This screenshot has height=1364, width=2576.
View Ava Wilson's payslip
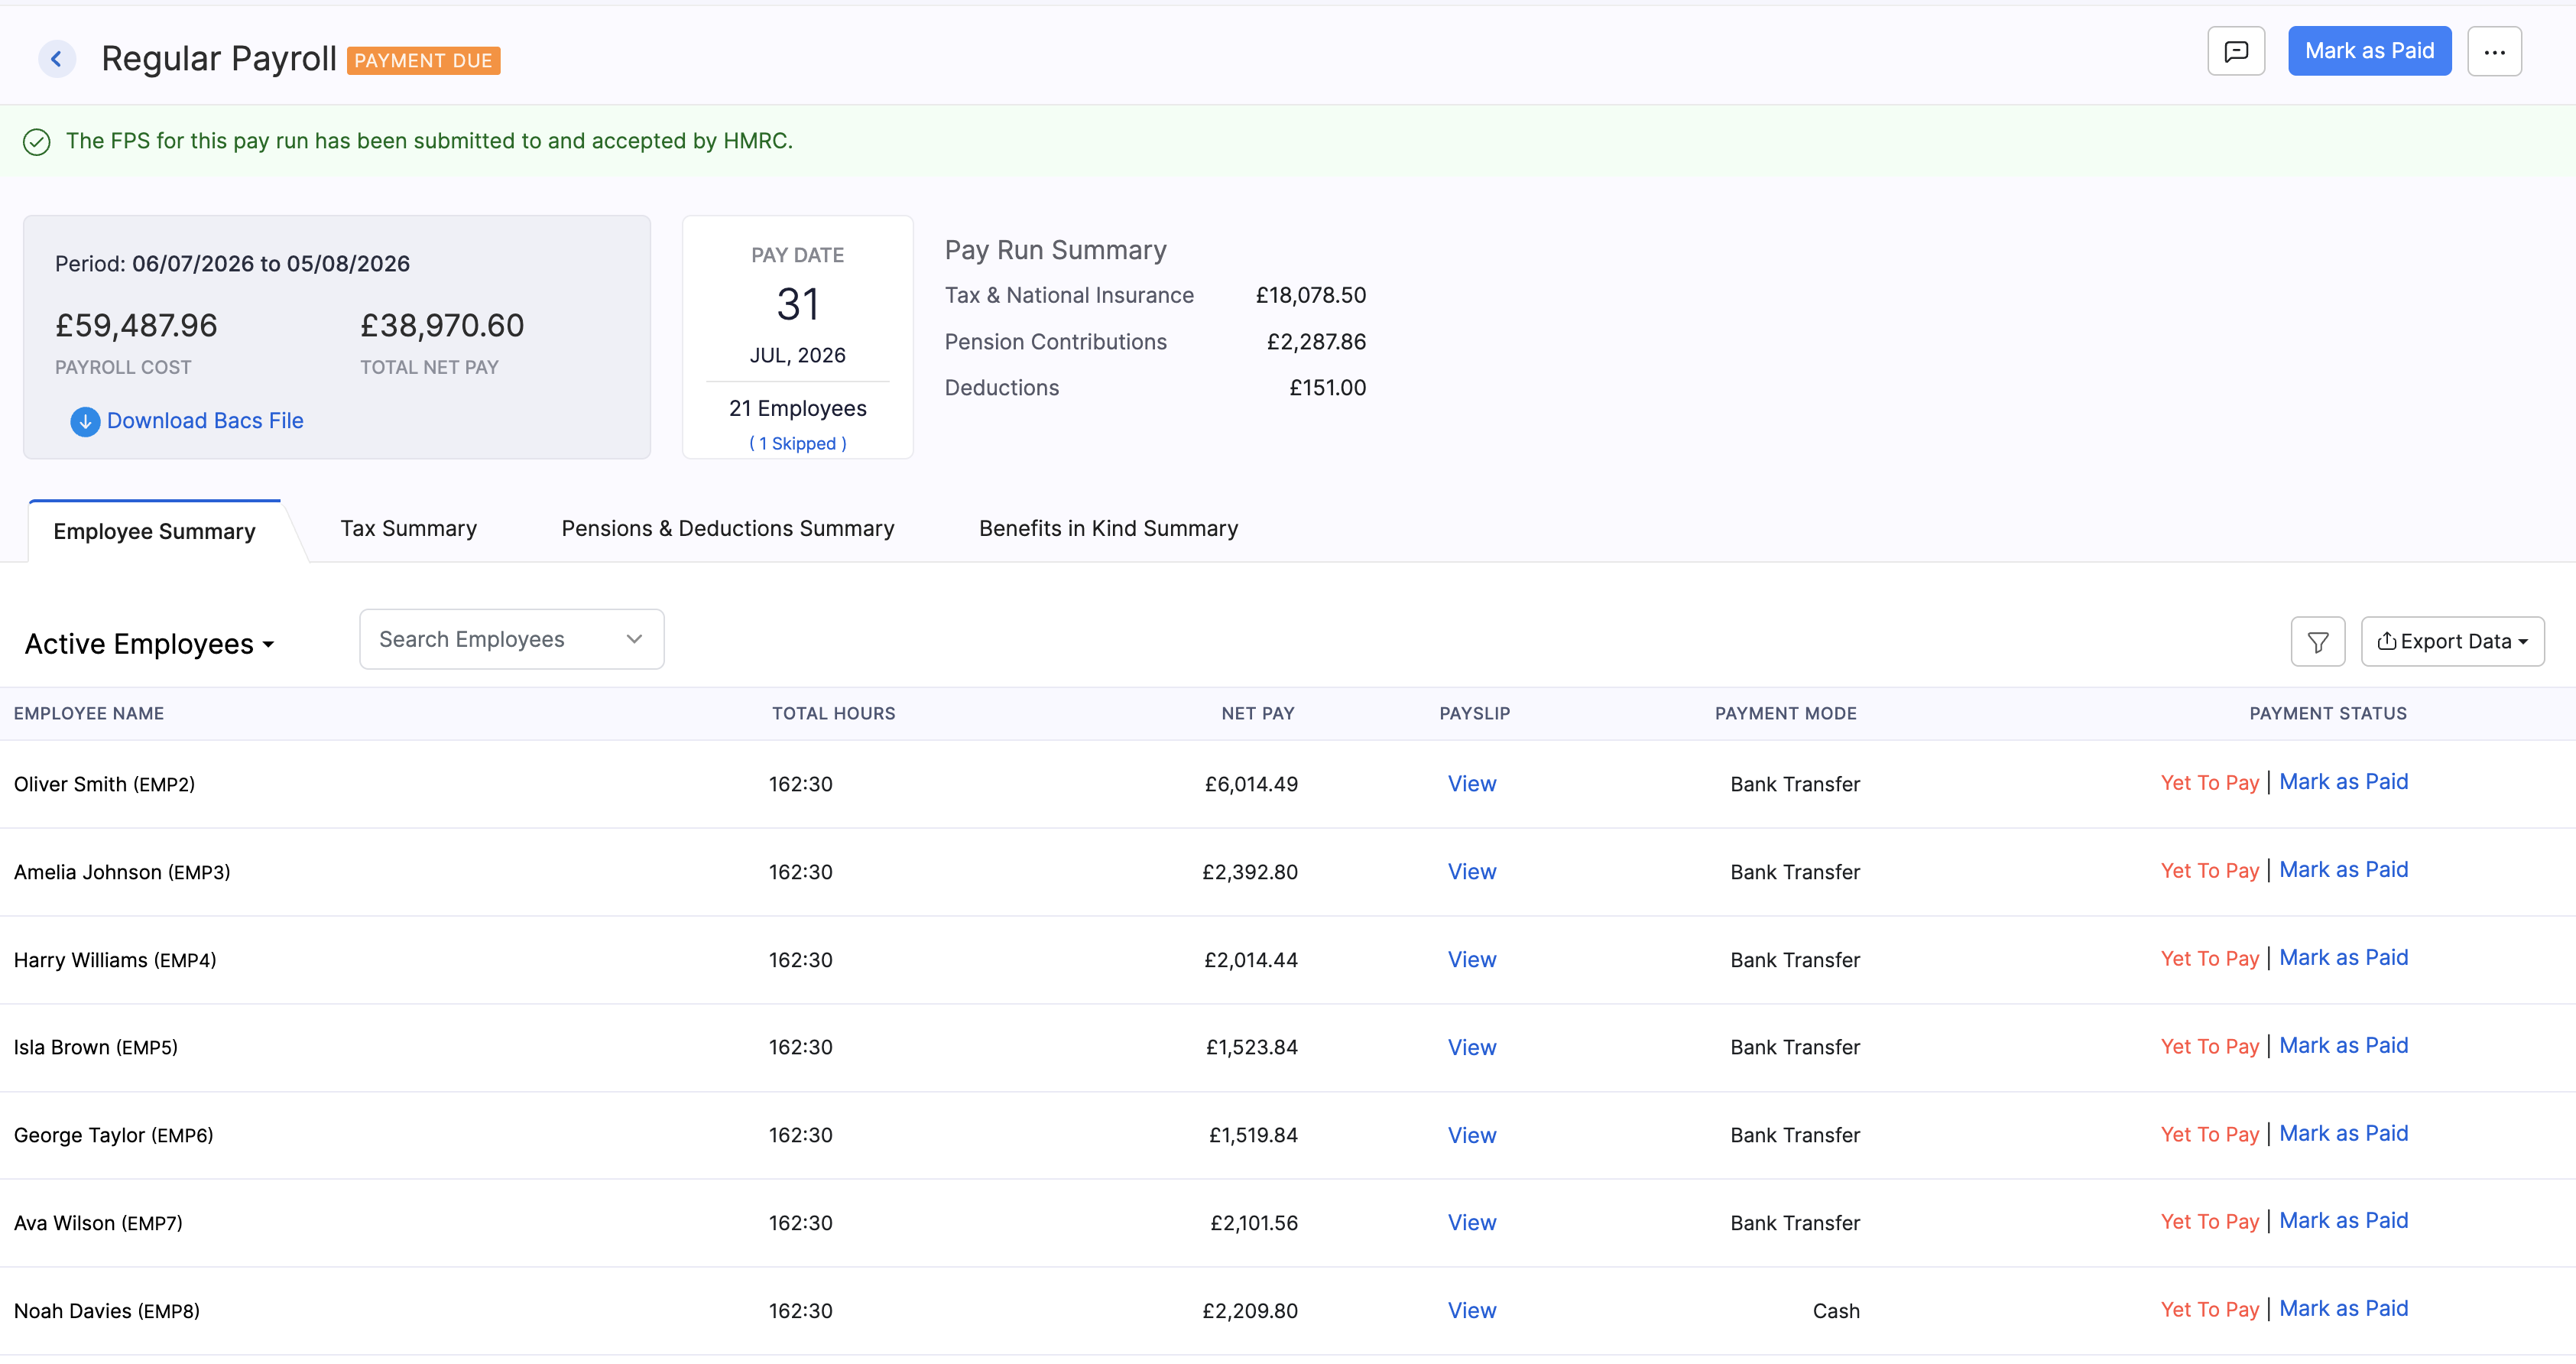coord(1471,1223)
